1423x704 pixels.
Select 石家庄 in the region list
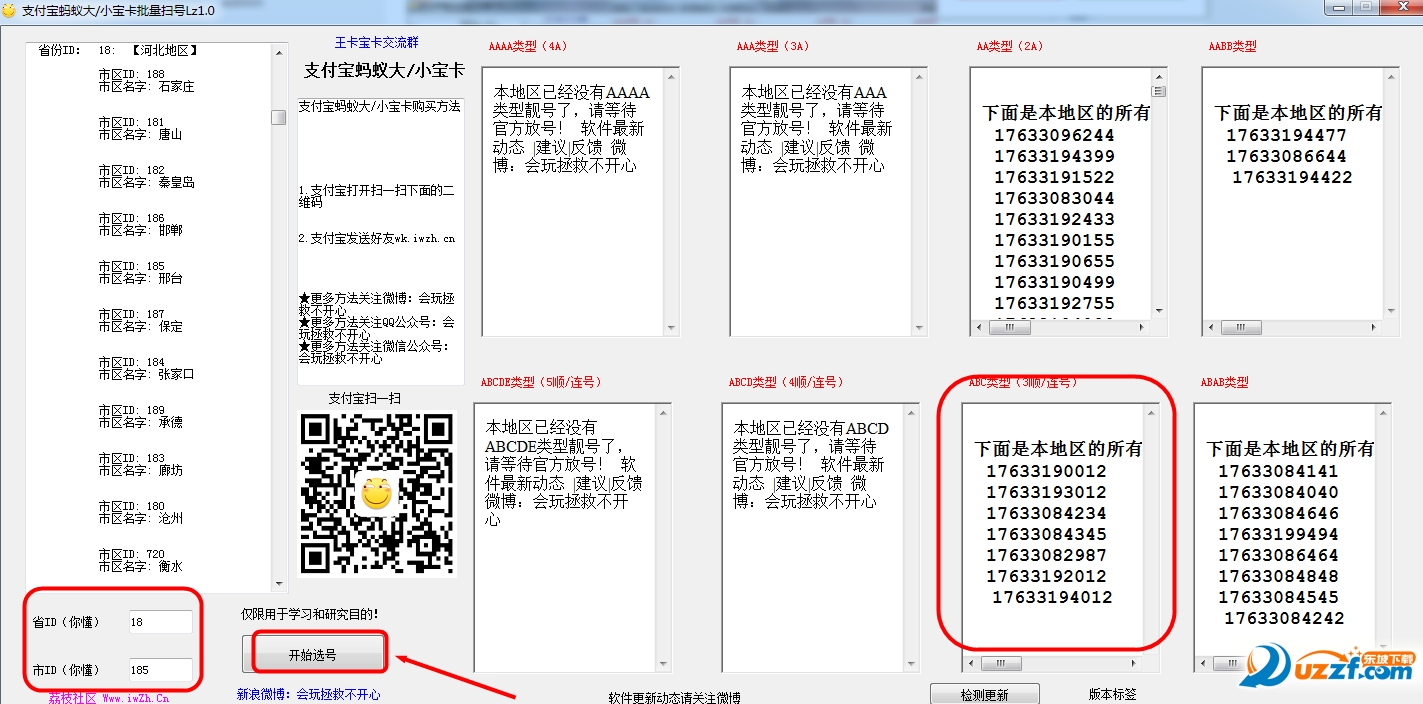(x=176, y=87)
